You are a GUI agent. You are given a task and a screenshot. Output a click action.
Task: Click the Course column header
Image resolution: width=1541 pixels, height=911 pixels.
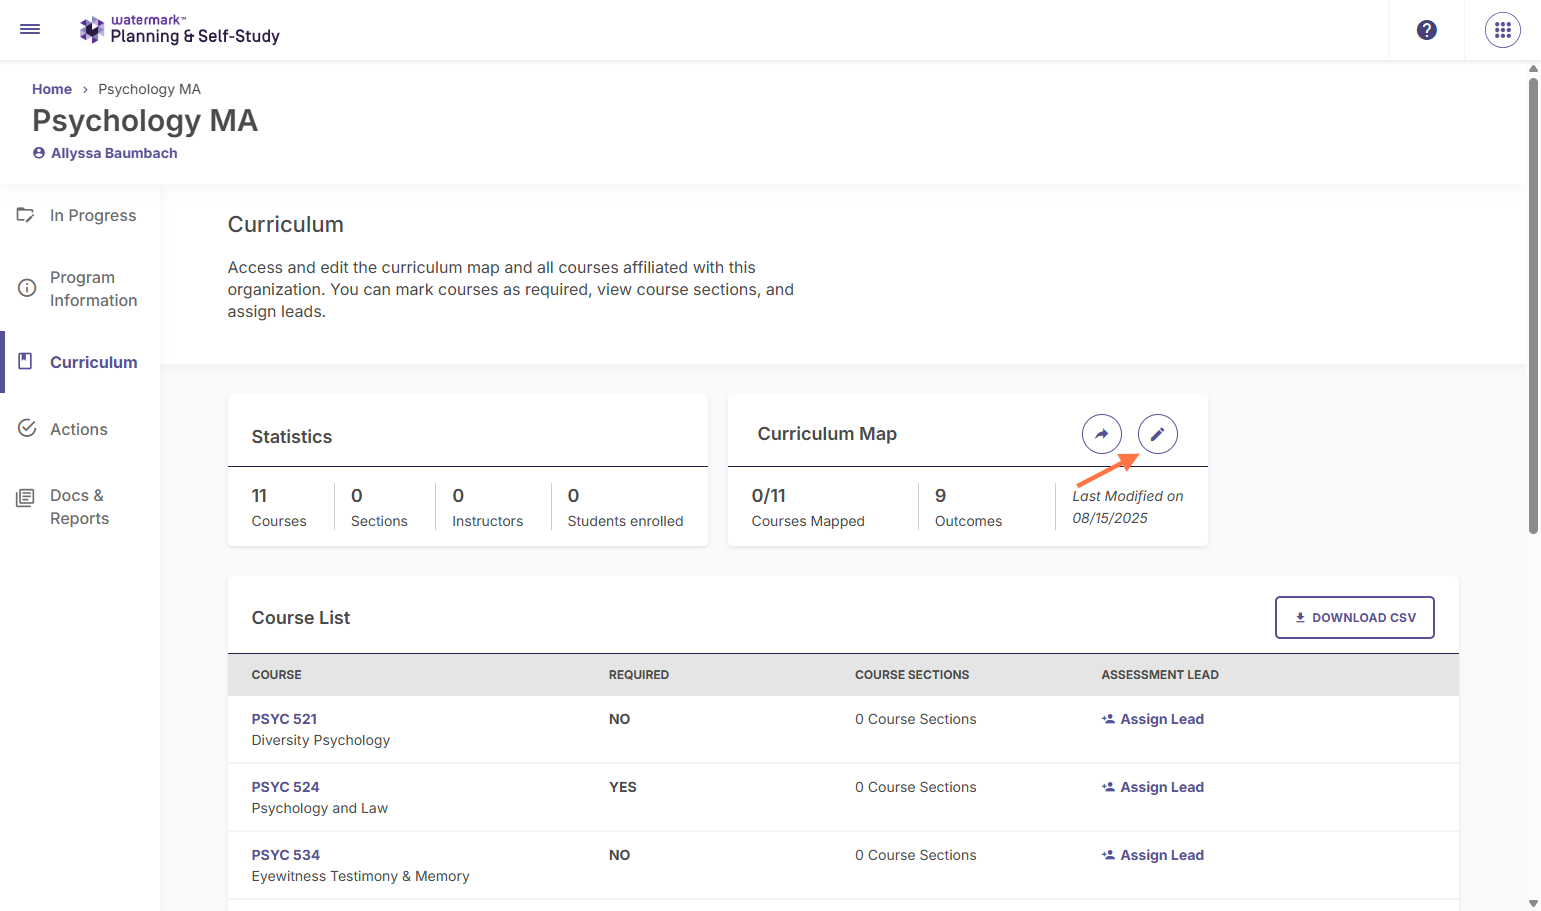click(277, 675)
